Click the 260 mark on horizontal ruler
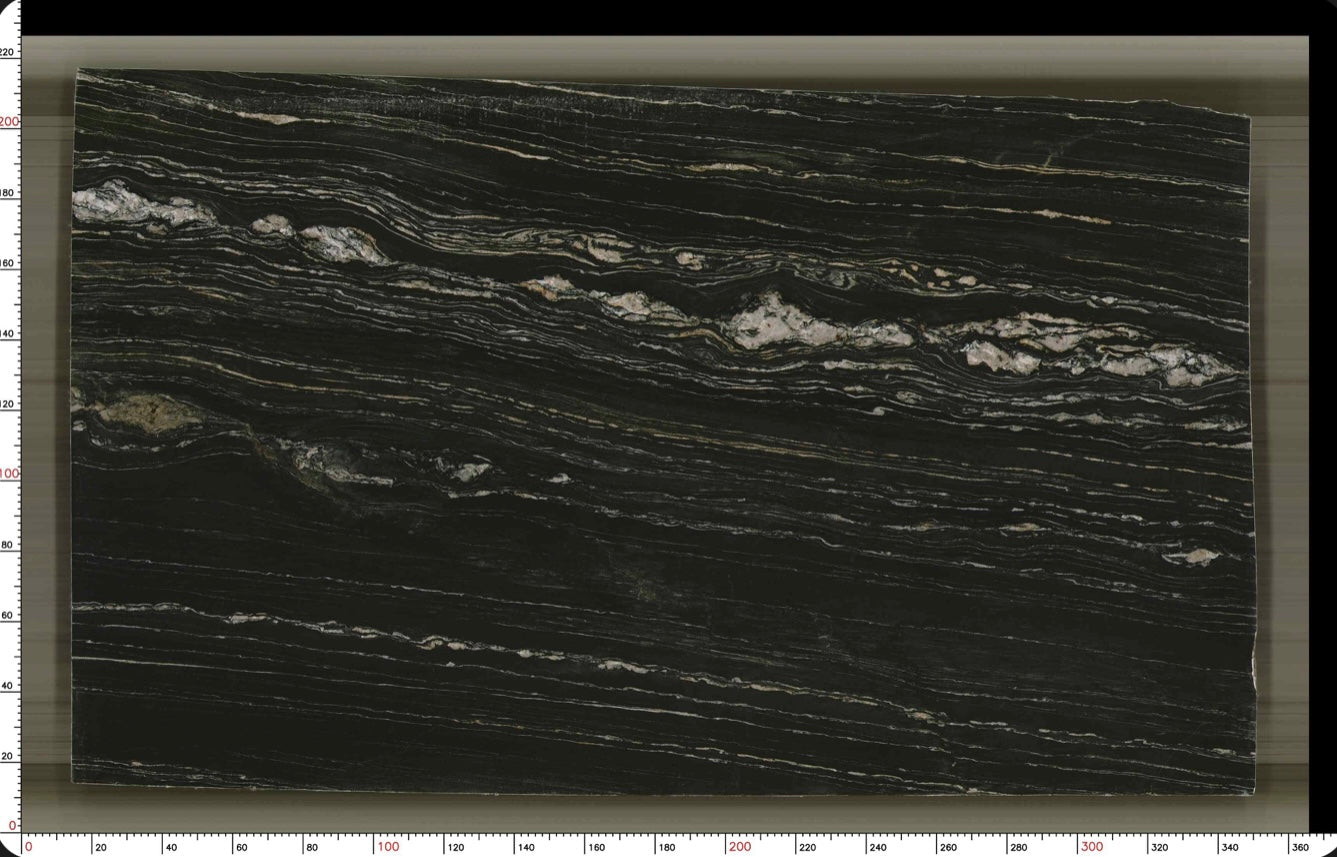 pyautogui.click(x=948, y=848)
